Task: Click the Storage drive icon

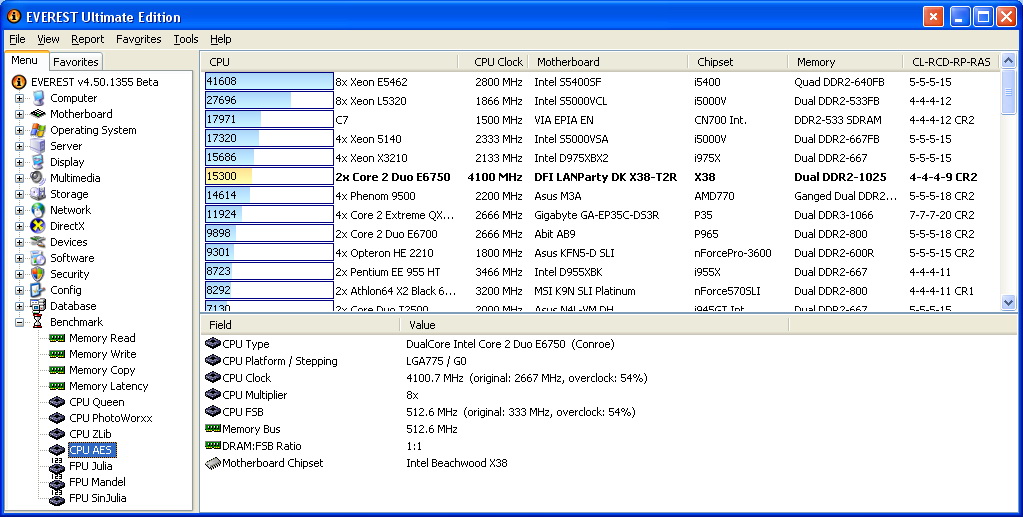Action: pyautogui.click(x=38, y=194)
